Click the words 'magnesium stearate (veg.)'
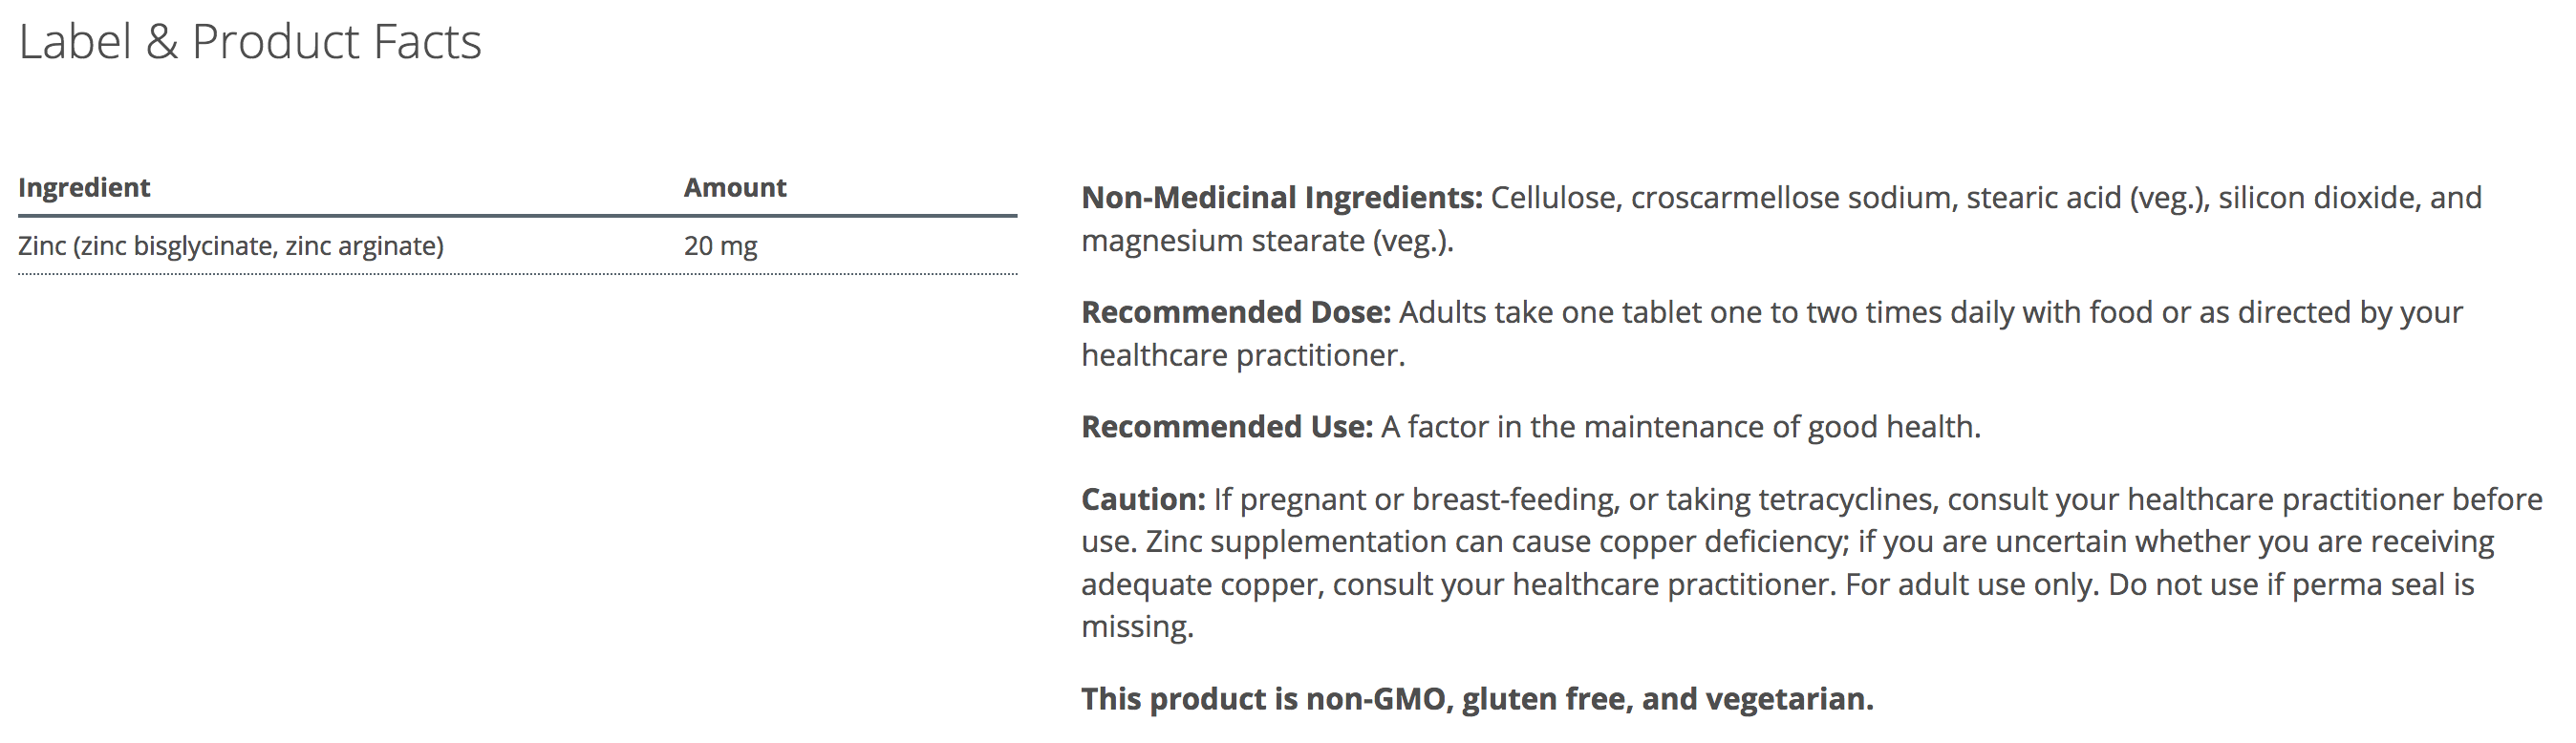Image resolution: width=2576 pixels, height=743 pixels. (x=1266, y=242)
